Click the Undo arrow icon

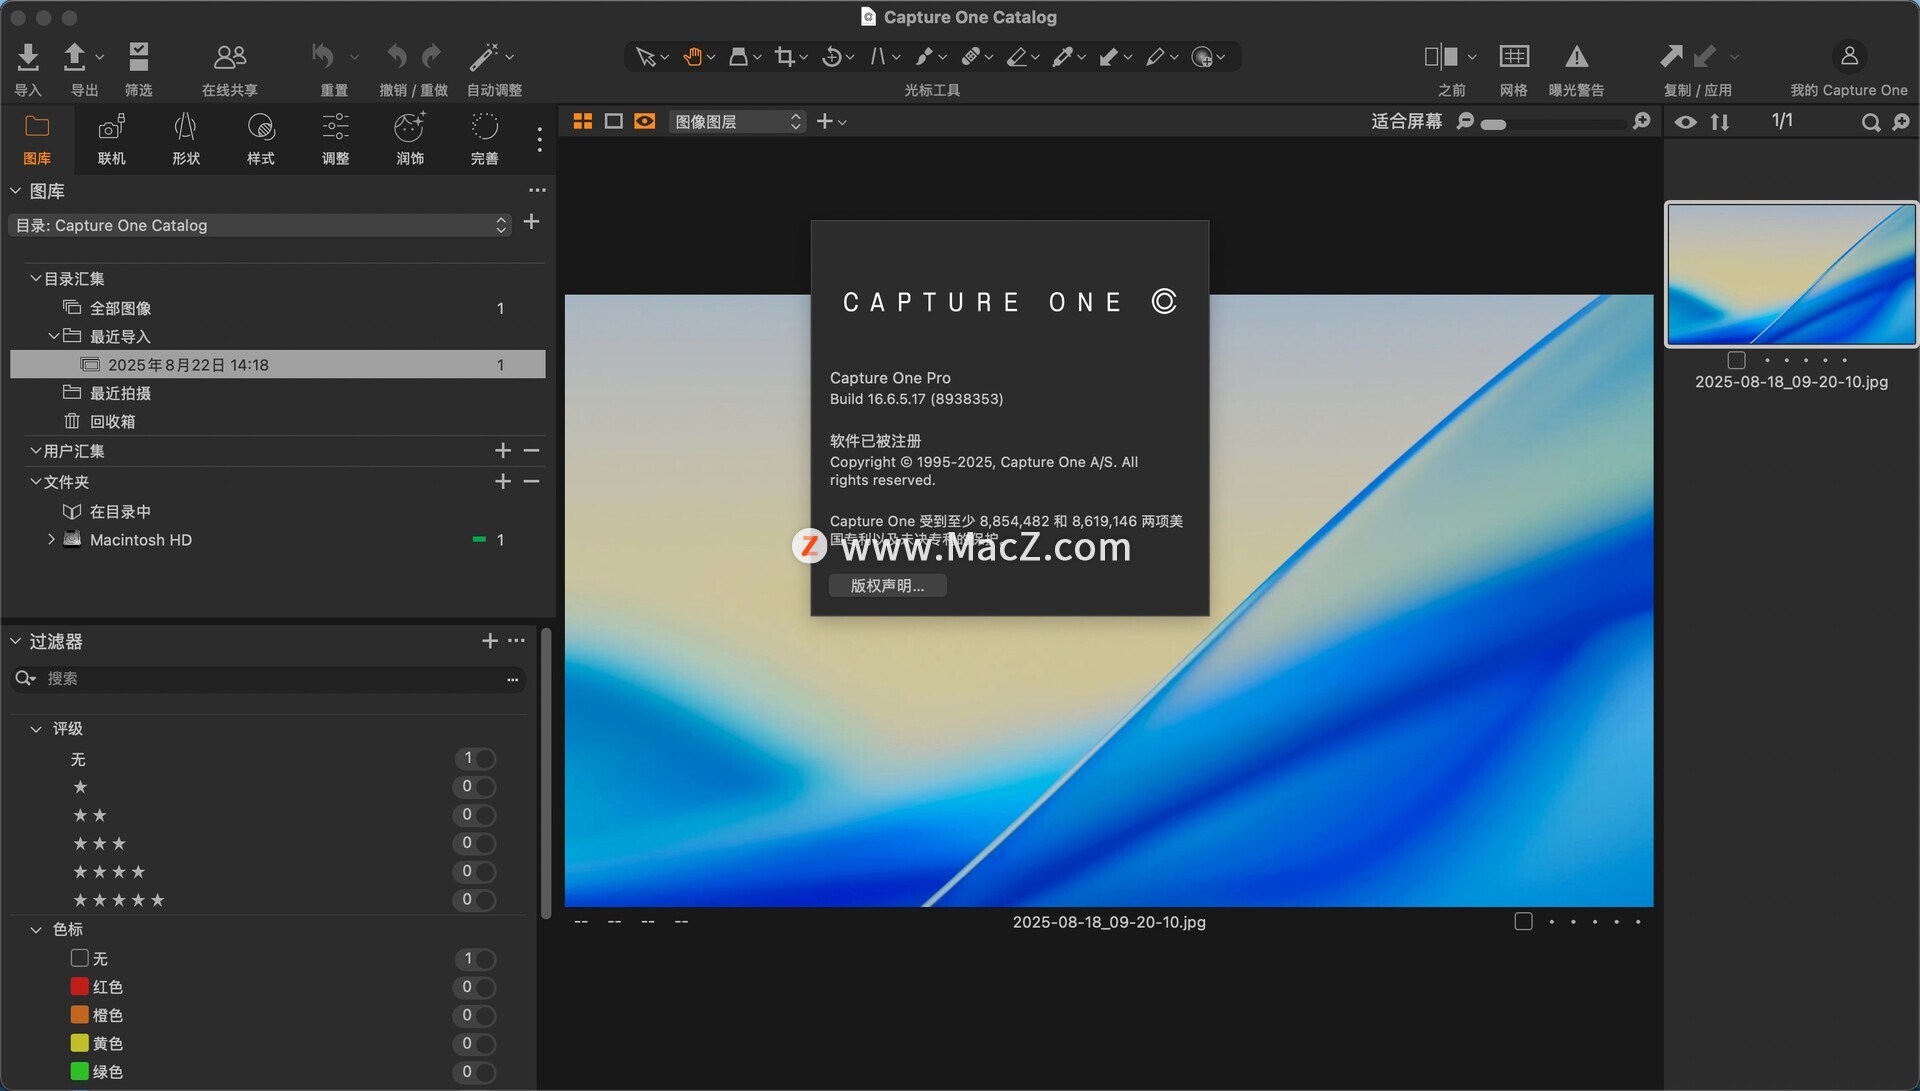point(397,57)
